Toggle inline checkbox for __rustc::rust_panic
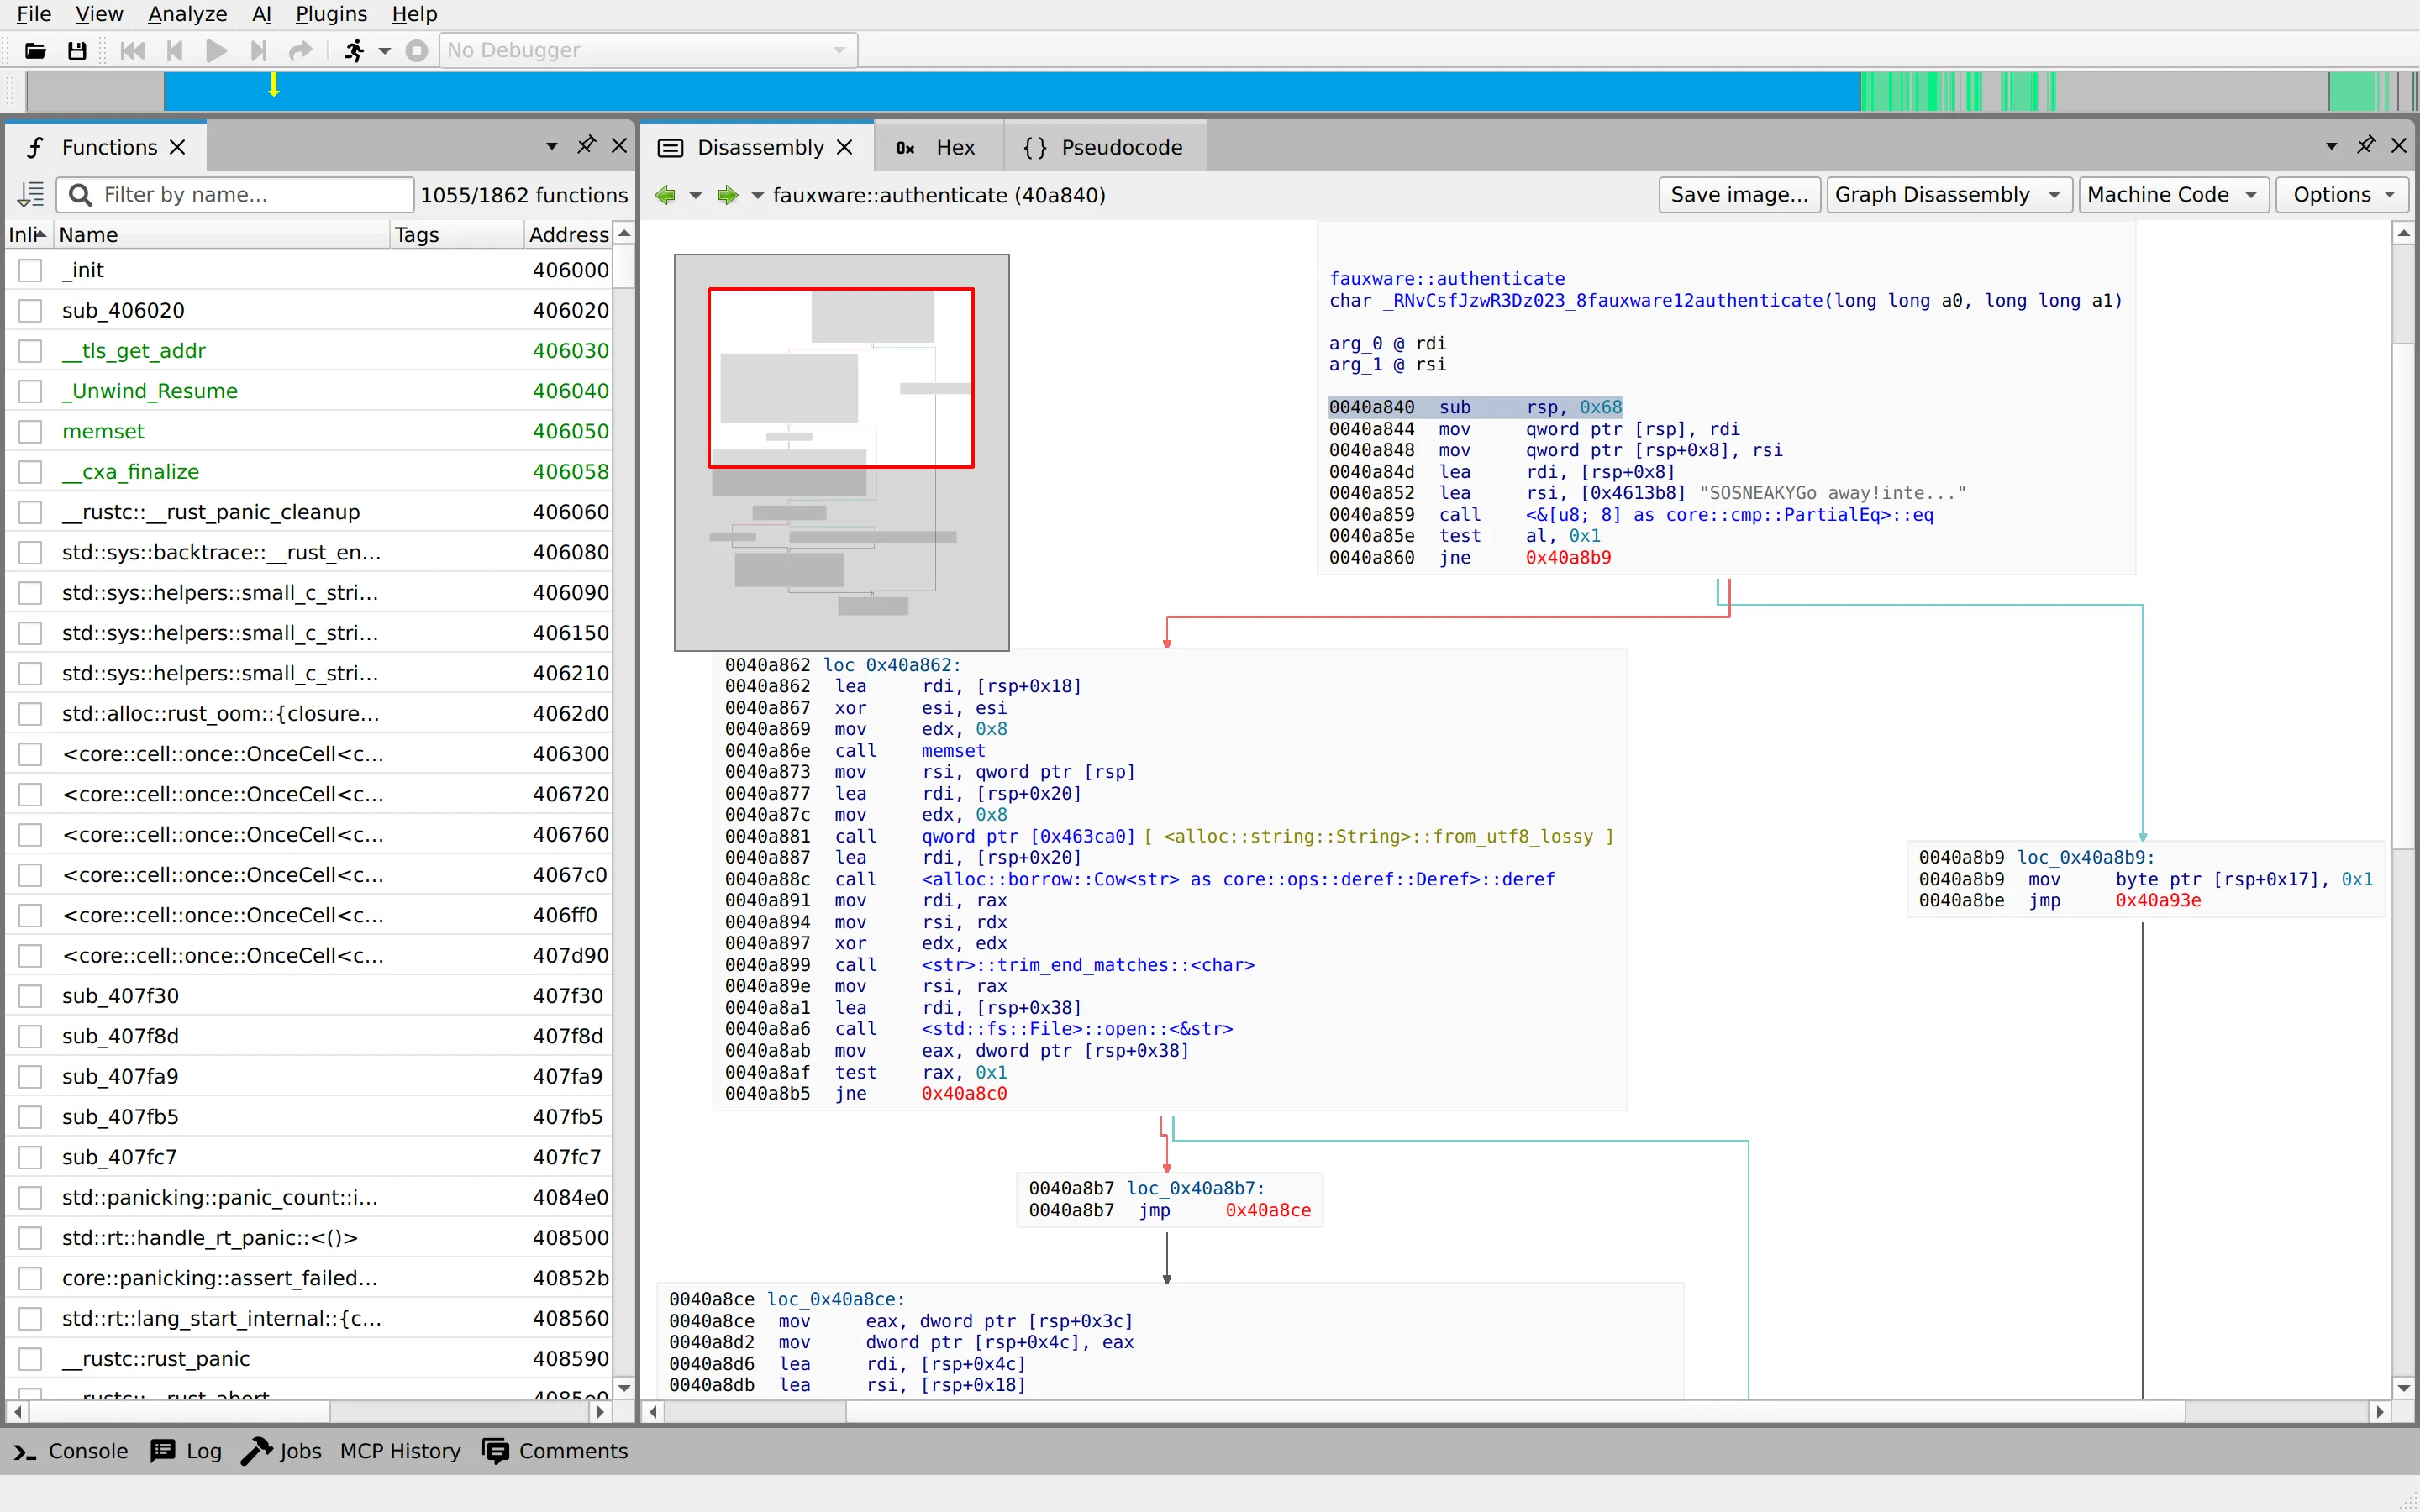 click(x=31, y=1359)
